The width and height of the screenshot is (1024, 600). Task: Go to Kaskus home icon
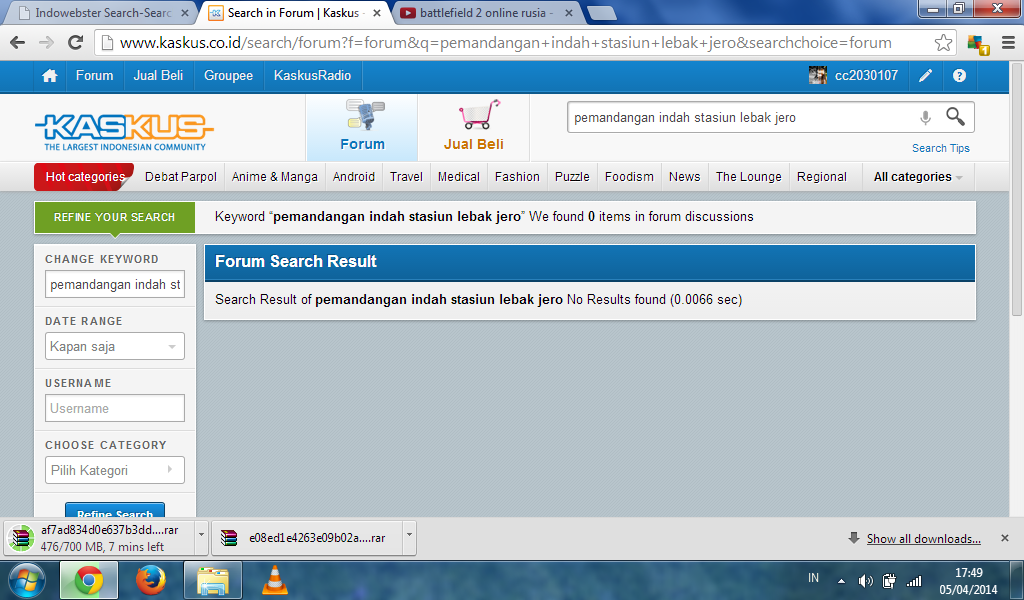[x=50, y=76]
